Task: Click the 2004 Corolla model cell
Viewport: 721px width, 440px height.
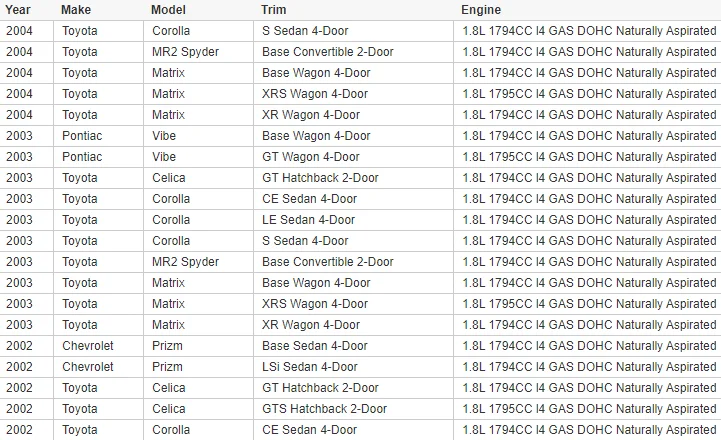Action: 171,31
